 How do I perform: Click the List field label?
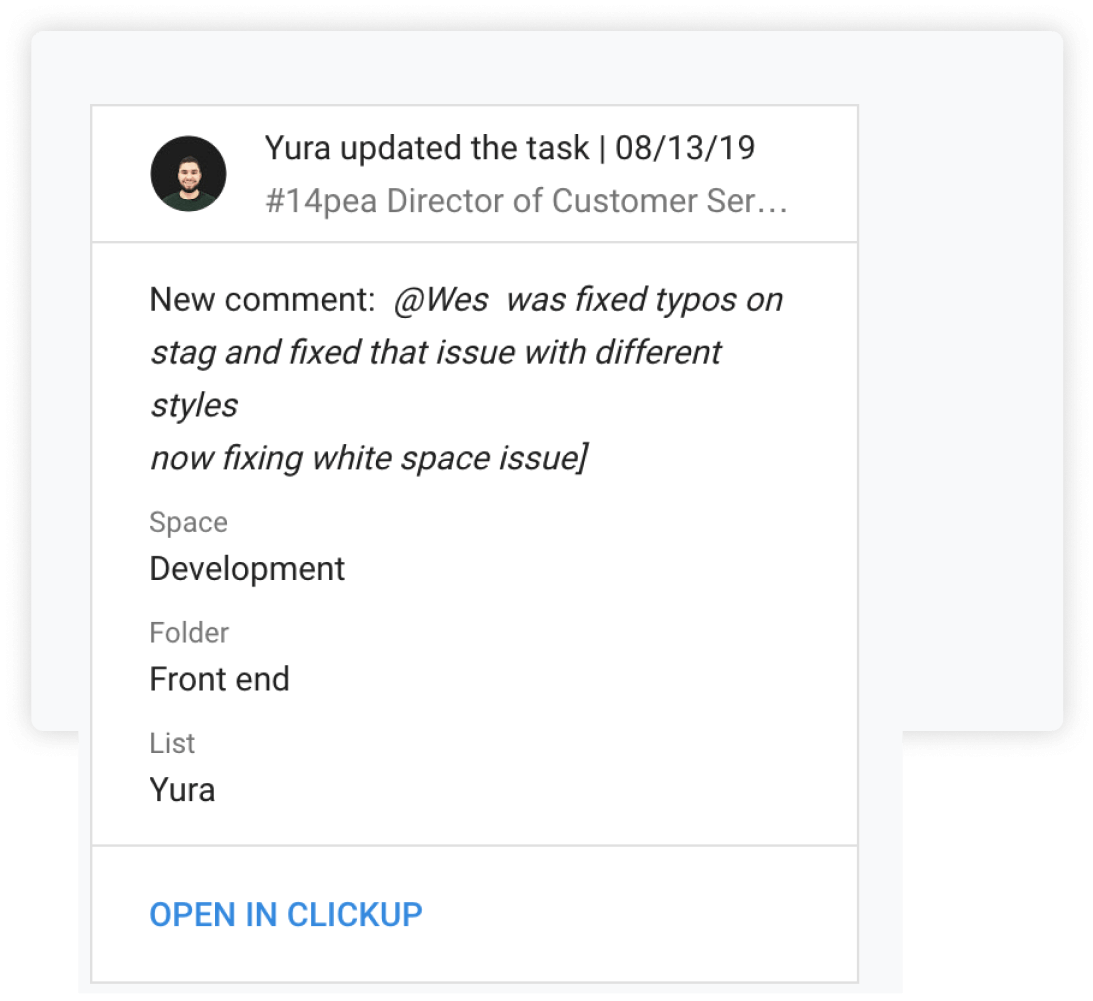(x=172, y=743)
